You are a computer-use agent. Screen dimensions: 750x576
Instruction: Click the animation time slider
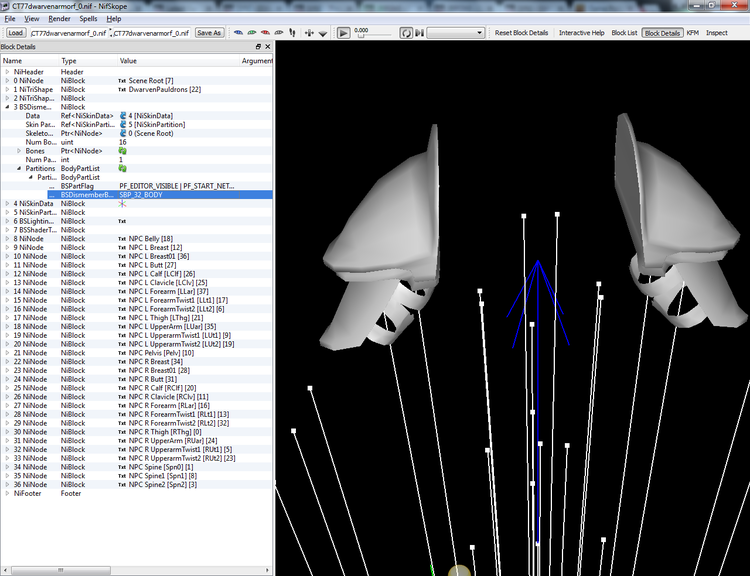(375, 36)
